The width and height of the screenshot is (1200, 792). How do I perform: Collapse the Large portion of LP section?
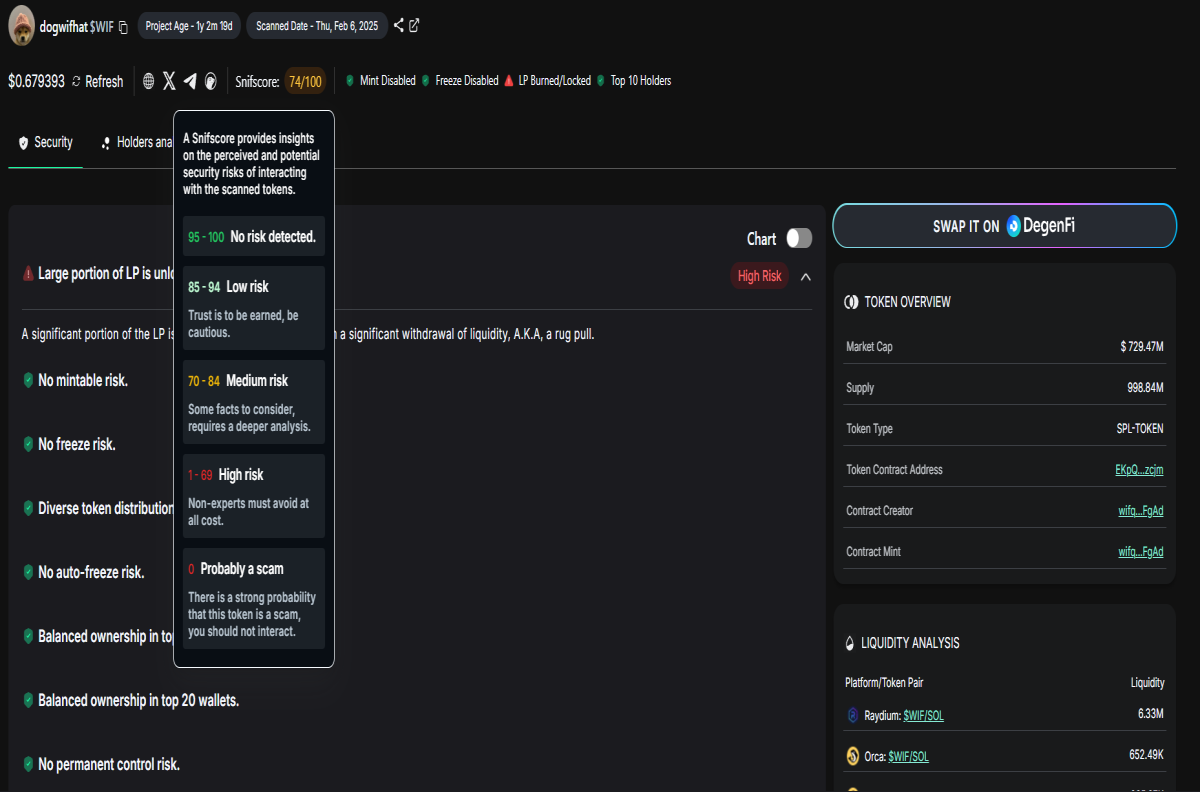click(x=806, y=276)
